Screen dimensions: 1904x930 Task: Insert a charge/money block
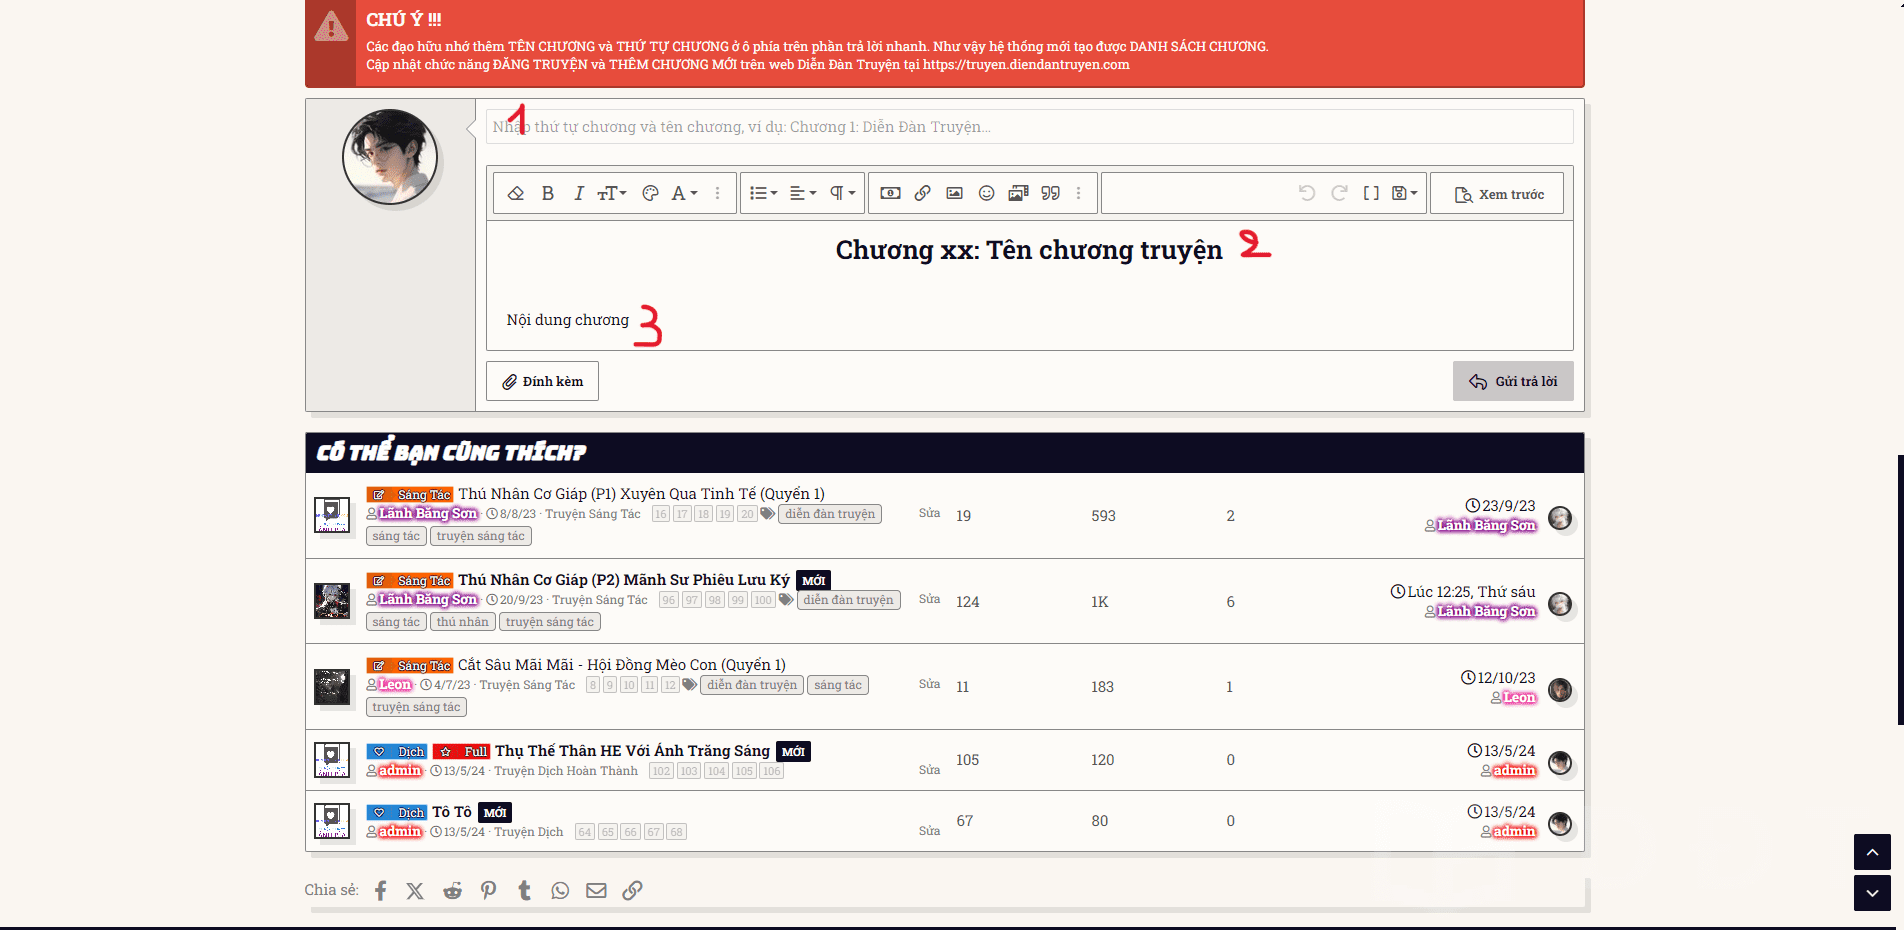(x=890, y=193)
